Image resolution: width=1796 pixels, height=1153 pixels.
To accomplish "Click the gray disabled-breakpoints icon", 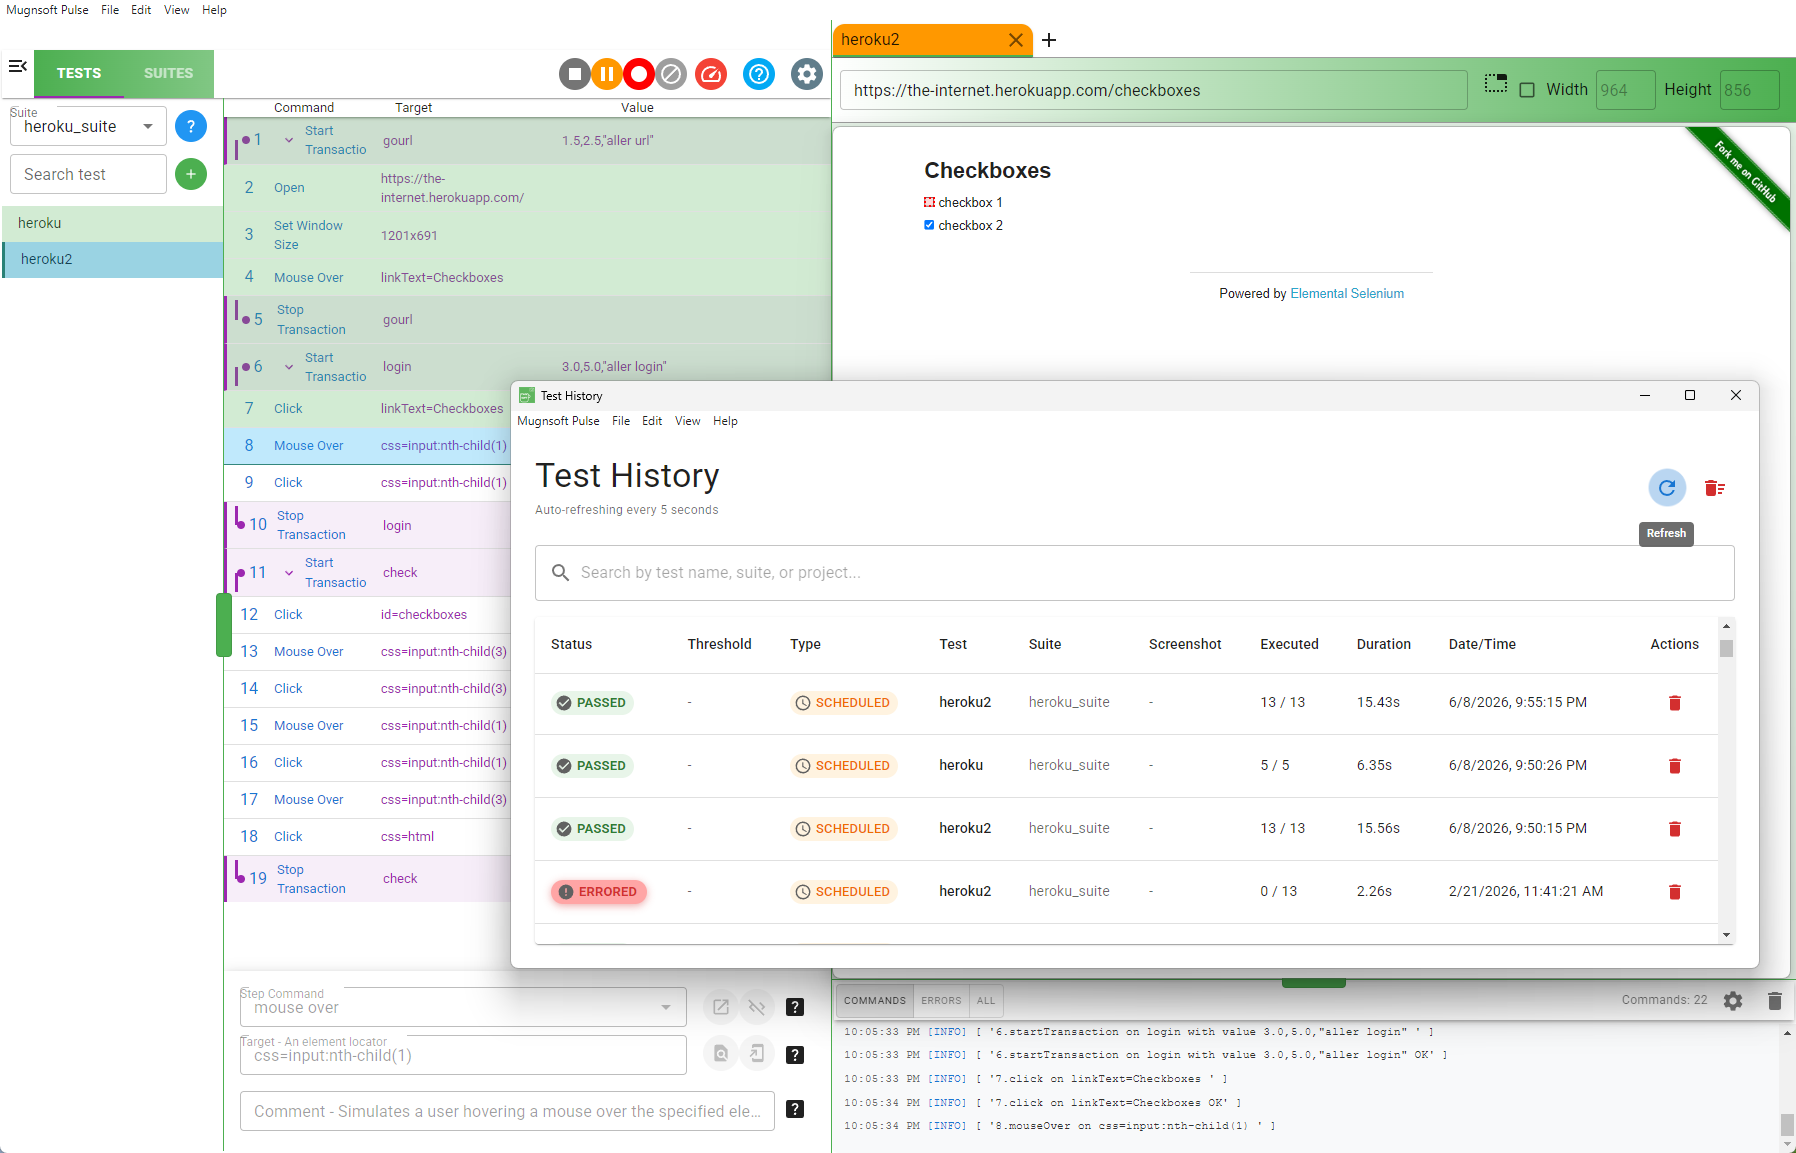I will pos(671,74).
